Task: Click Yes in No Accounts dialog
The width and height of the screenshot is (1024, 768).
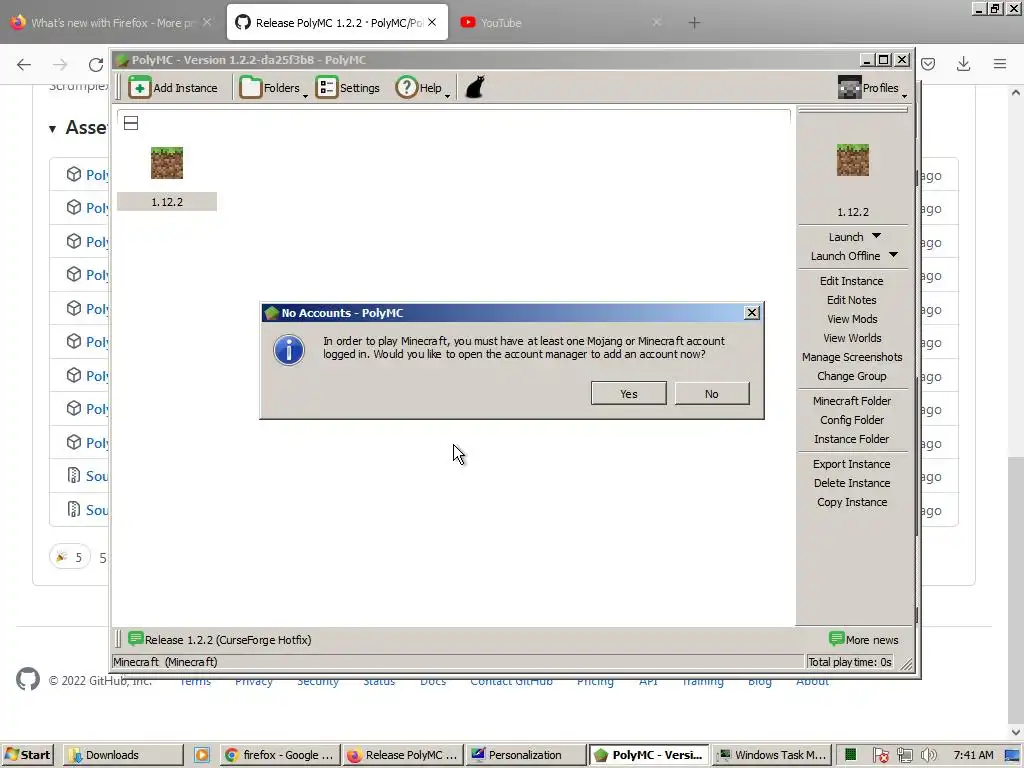Action: (x=628, y=394)
